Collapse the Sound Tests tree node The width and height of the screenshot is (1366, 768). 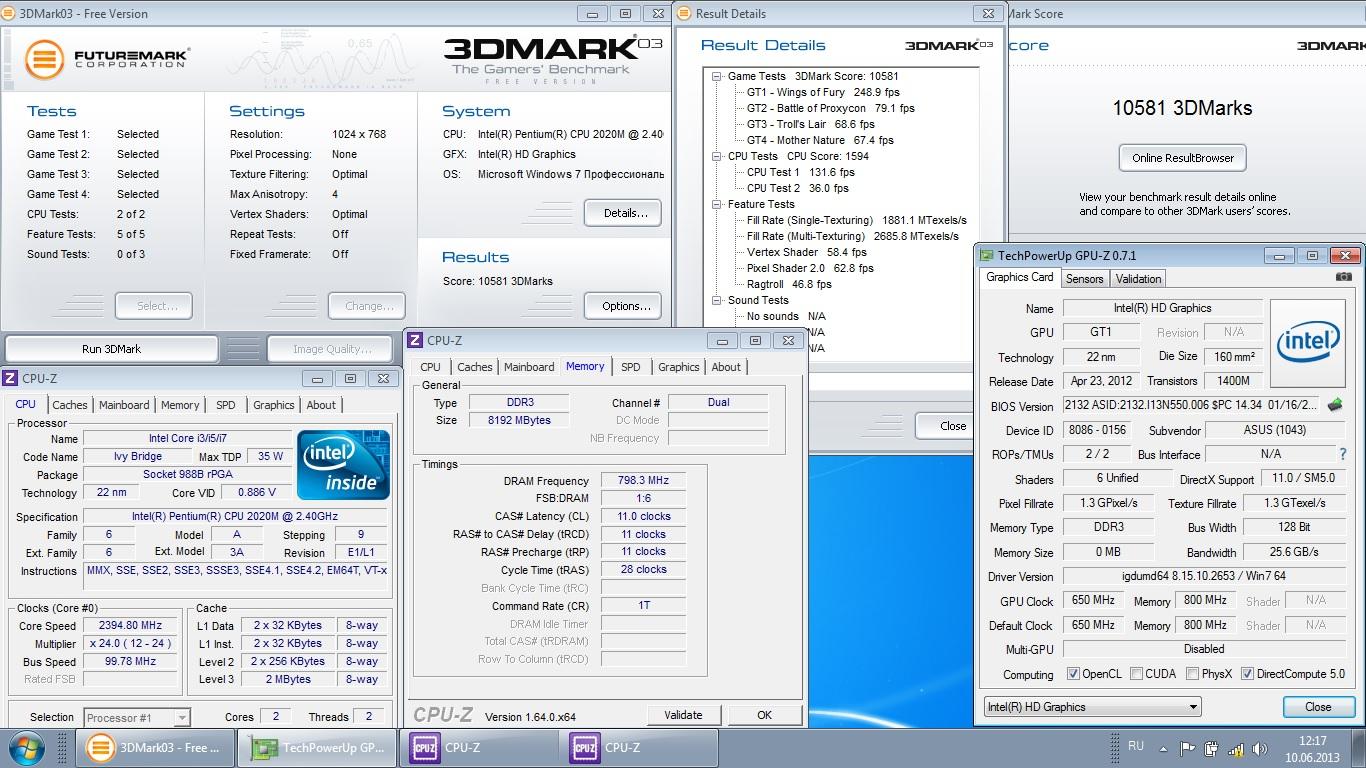[717, 300]
